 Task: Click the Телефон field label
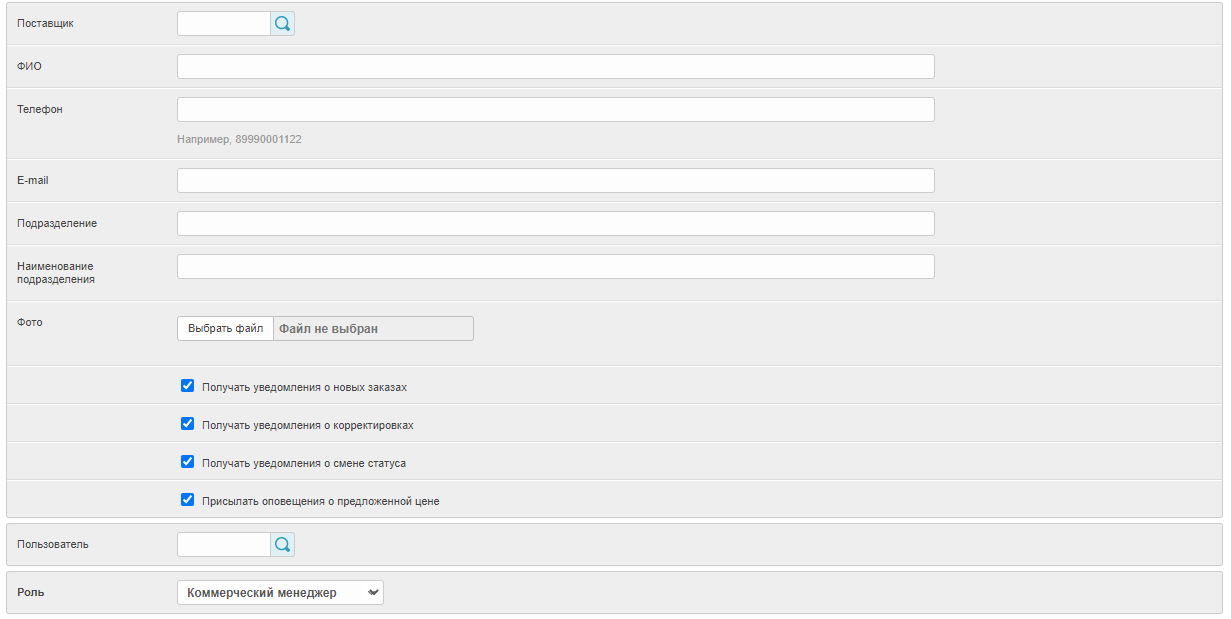click(x=40, y=109)
